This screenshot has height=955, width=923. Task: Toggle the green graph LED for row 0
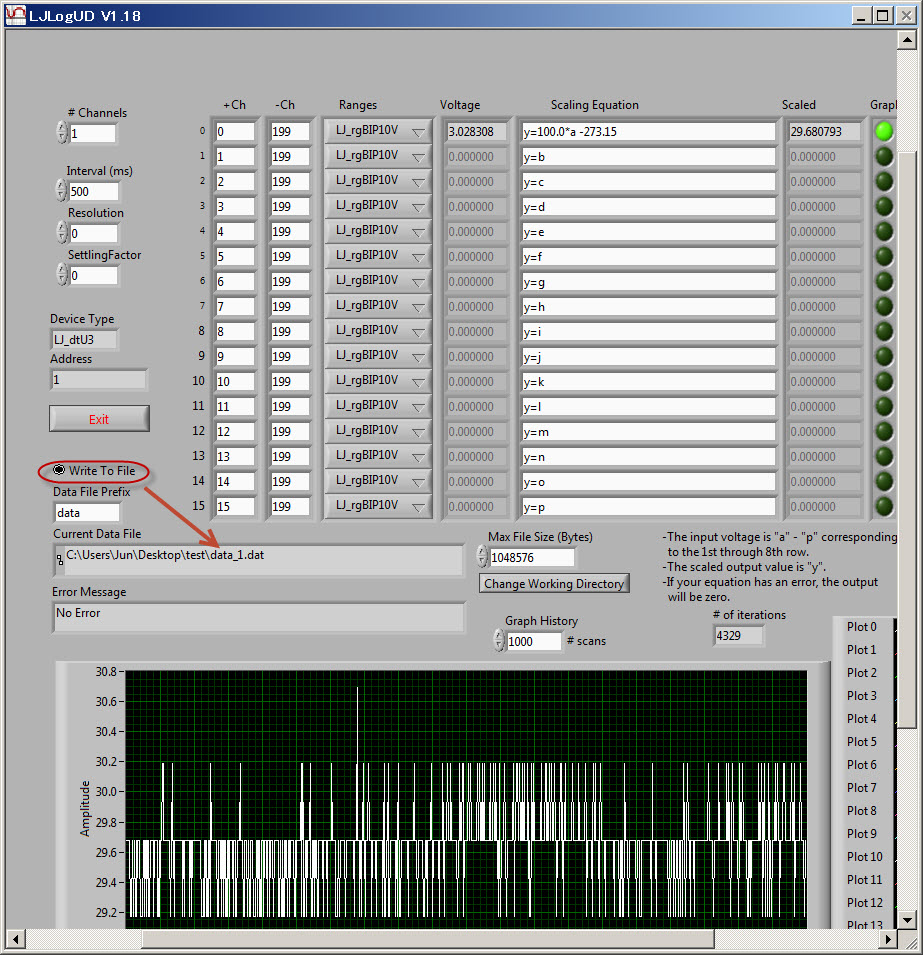[x=884, y=131]
